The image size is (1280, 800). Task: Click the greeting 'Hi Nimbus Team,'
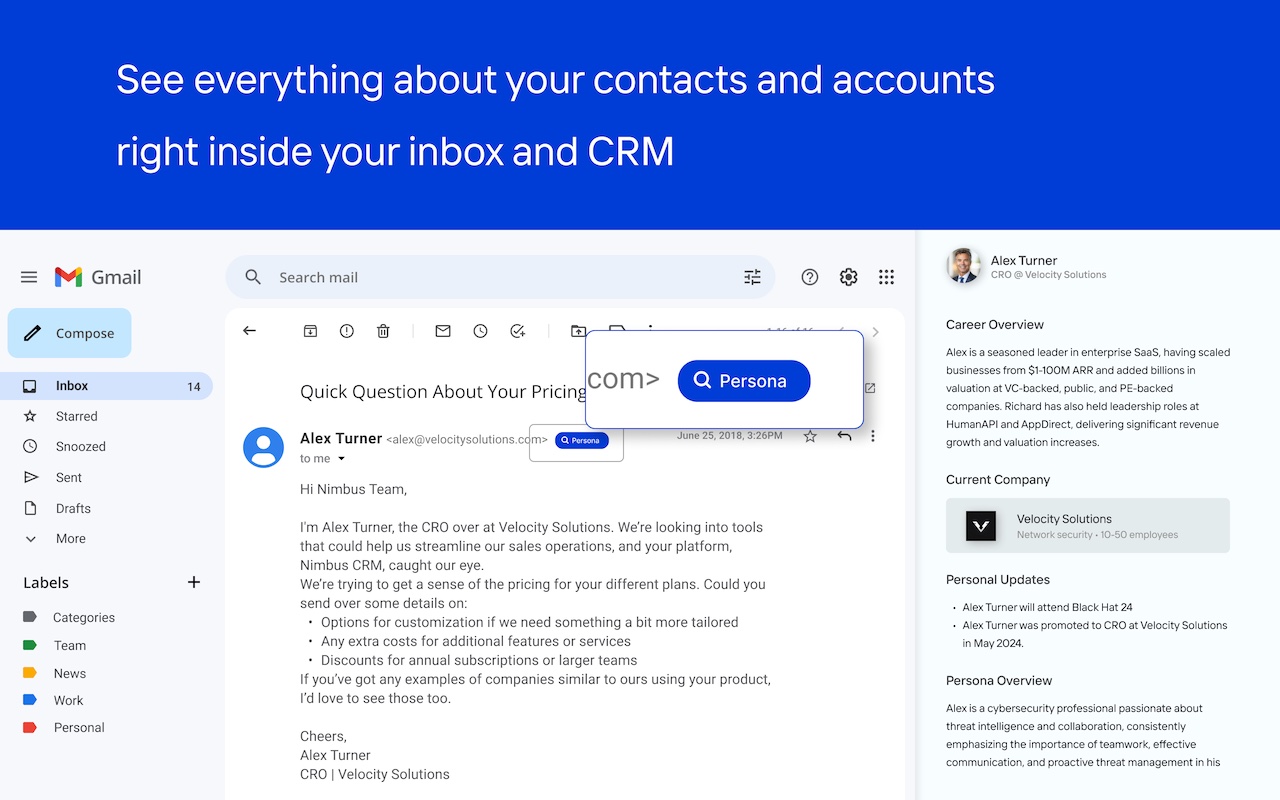[354, 490]
